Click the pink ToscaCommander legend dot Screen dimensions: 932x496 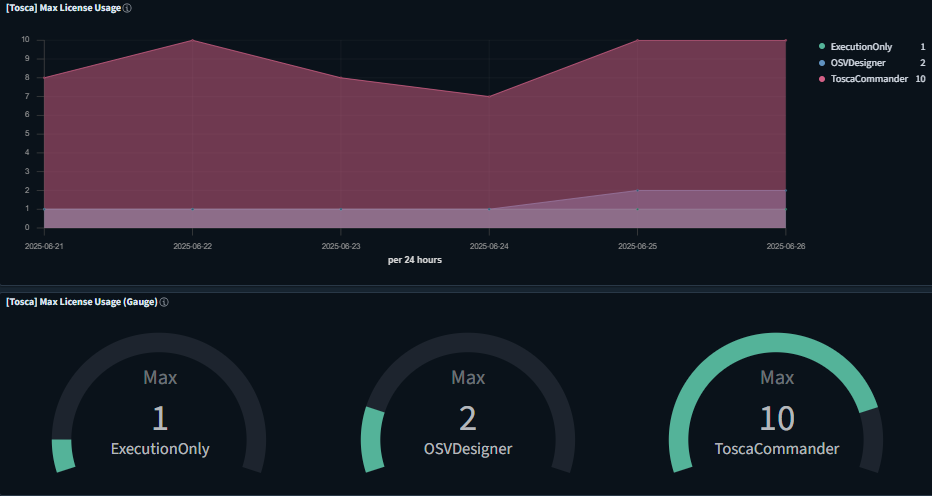[822, 79]
